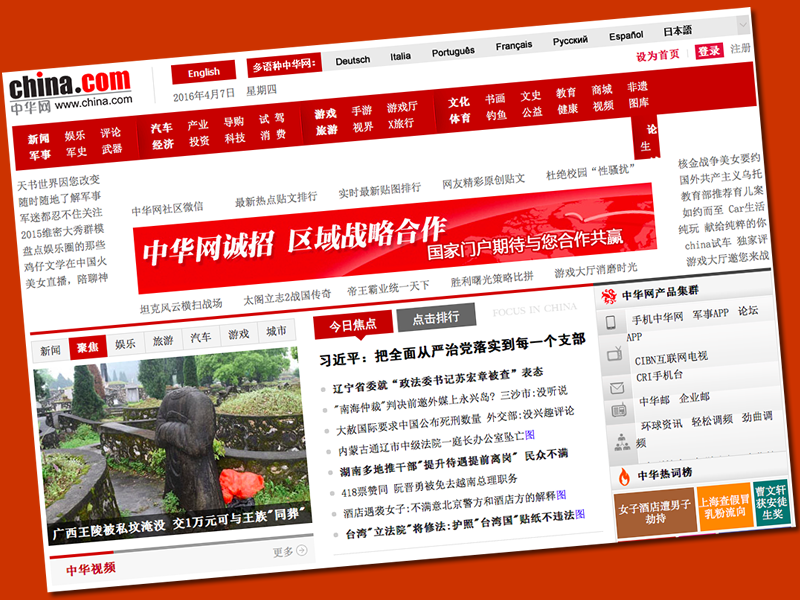Click the 中华视频 section heading
This screenshot has height=600, width=800.
click(90, 569)
